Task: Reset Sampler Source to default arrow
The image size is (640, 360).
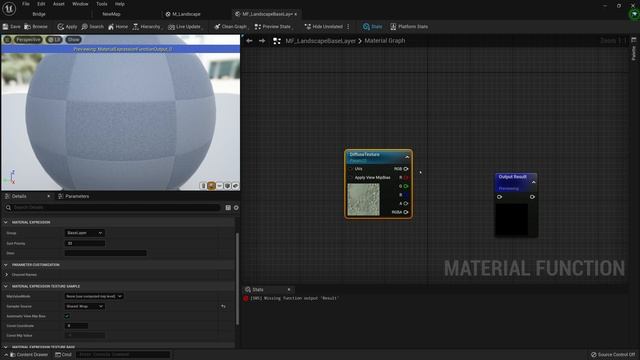Action: (x=223, y=306)
